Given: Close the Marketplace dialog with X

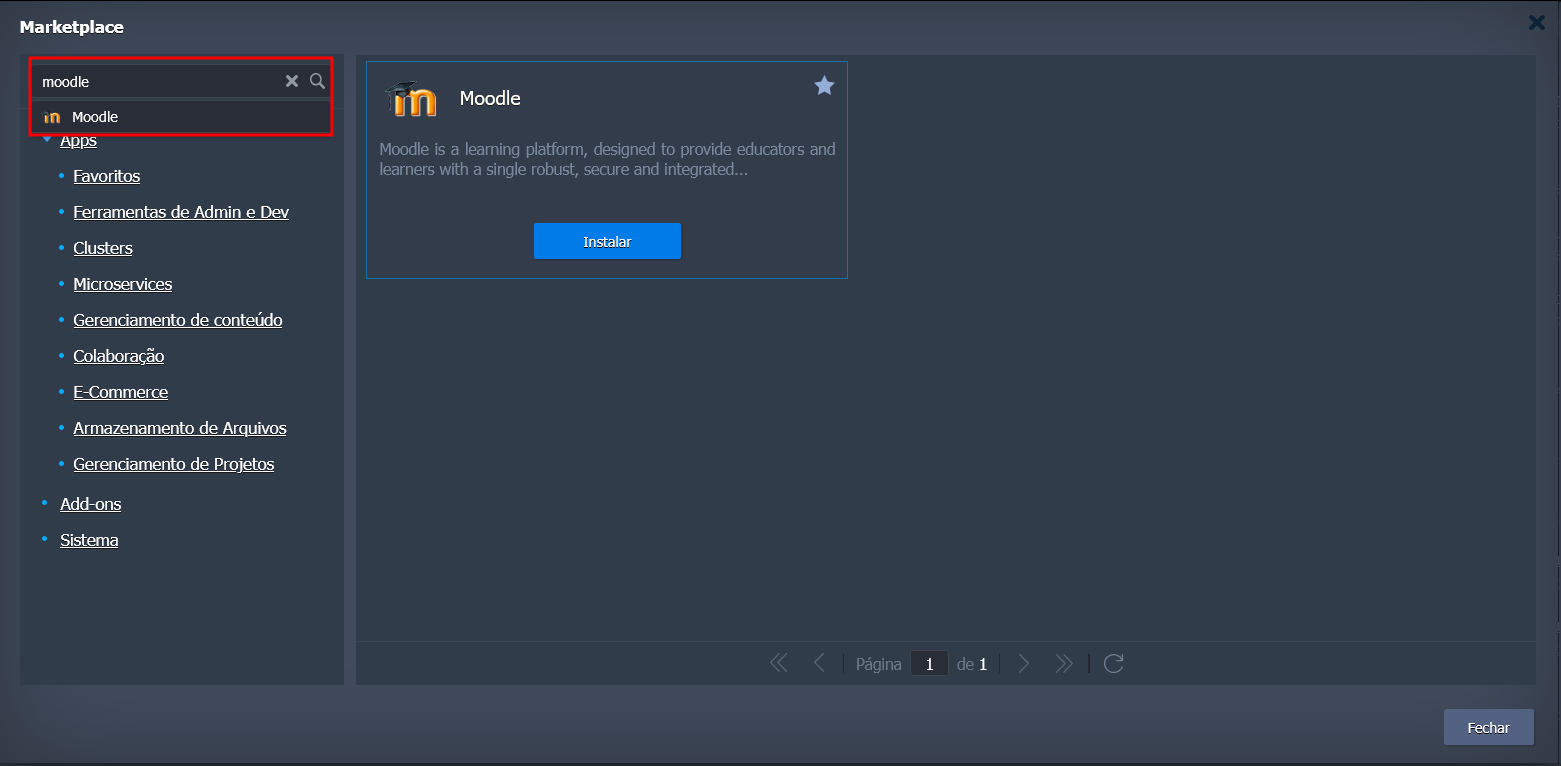Looking at the screenshot, I should coord(1537,22).
